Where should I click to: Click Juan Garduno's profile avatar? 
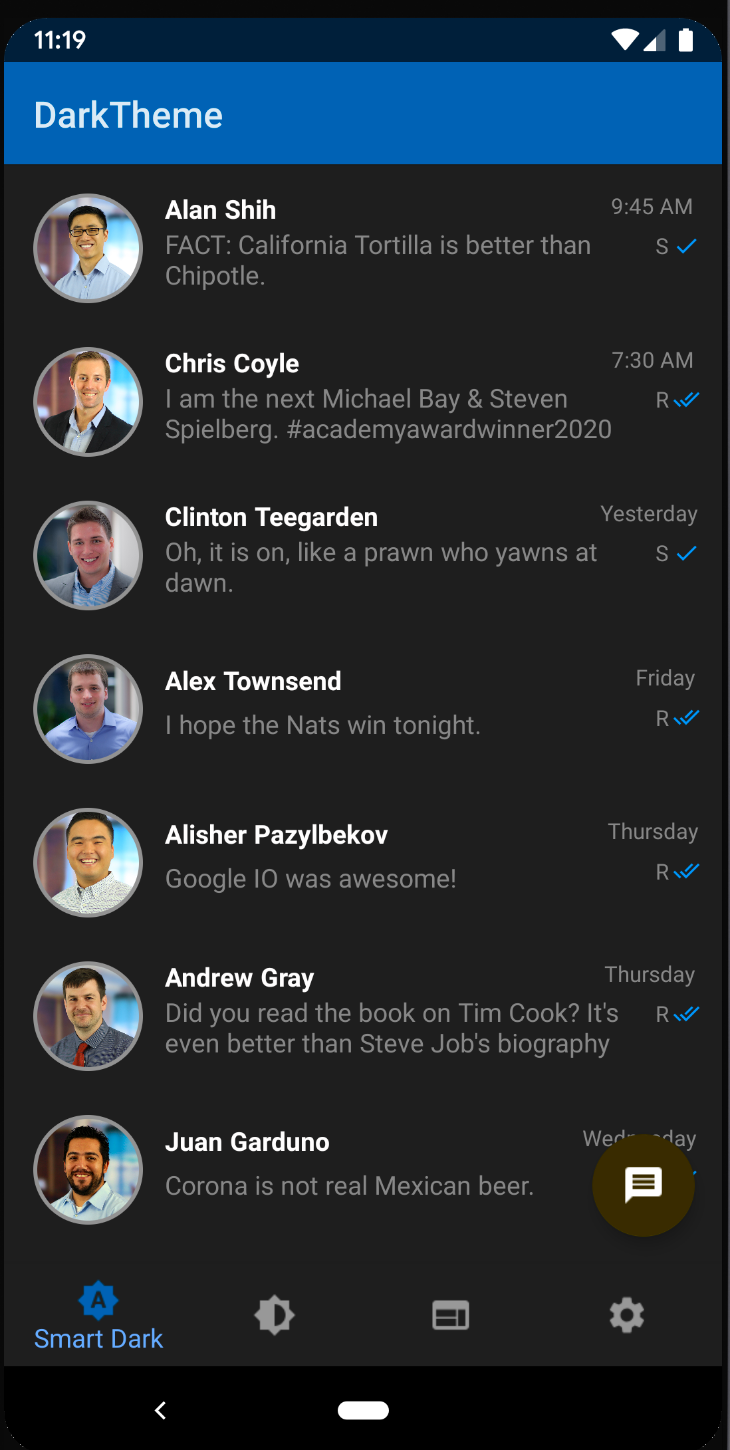pyautogui.click(x=88, y=1170)
